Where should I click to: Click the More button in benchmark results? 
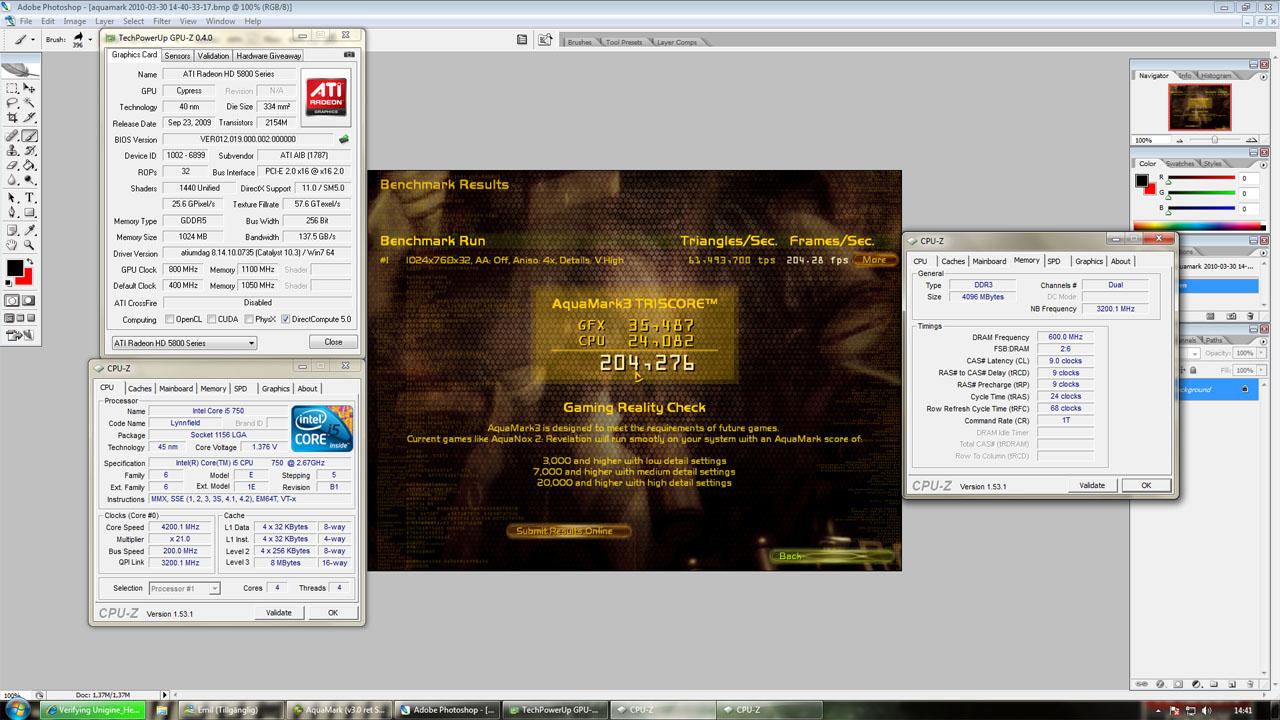[x=874, y=260]
